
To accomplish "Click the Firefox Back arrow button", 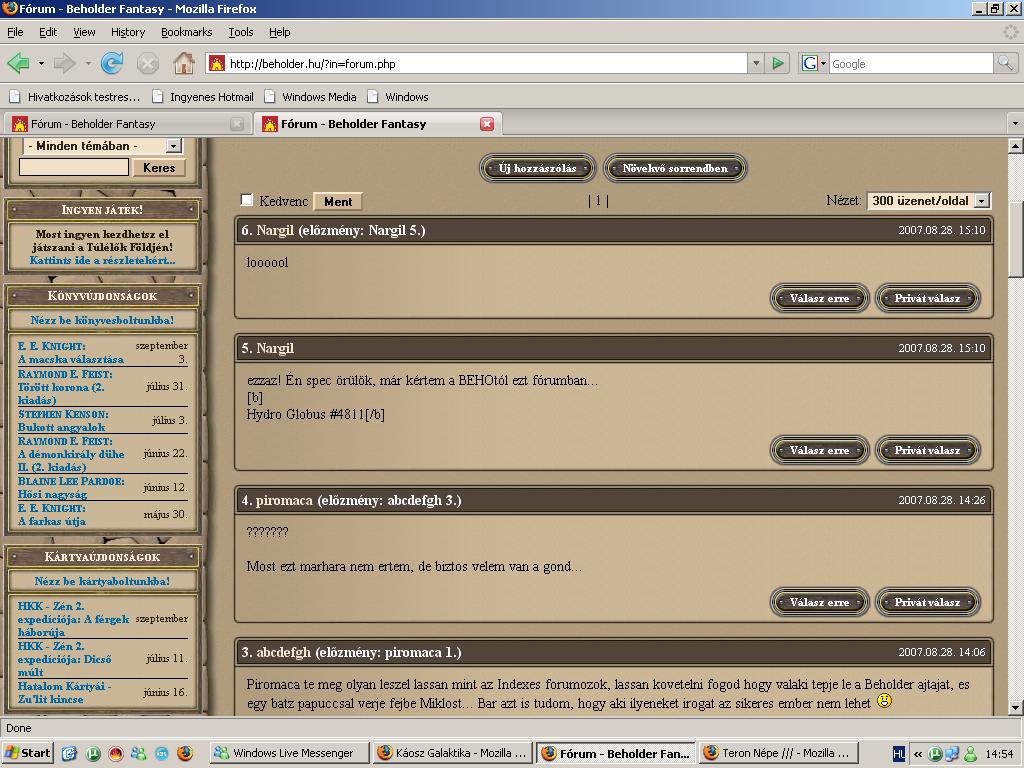I will click(x=18, y=63).
